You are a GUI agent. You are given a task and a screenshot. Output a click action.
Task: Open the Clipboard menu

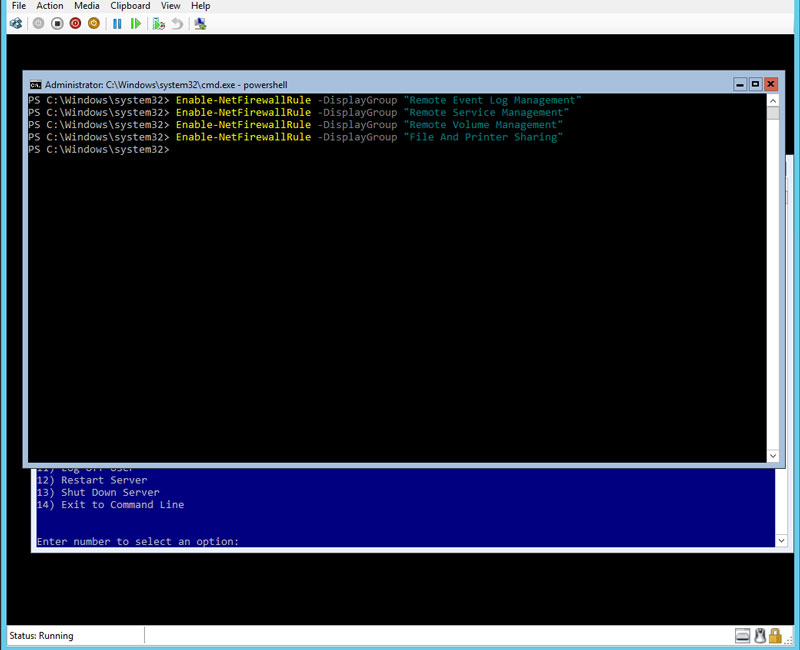pos(130,6)
